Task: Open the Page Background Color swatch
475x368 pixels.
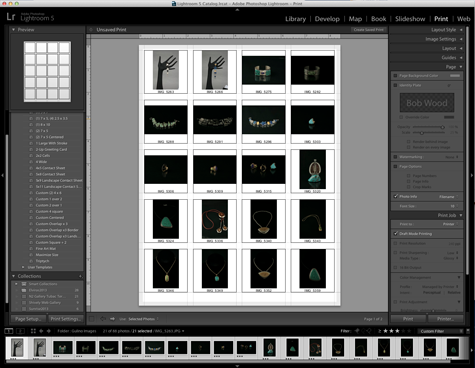Action: tap(455, 76)
